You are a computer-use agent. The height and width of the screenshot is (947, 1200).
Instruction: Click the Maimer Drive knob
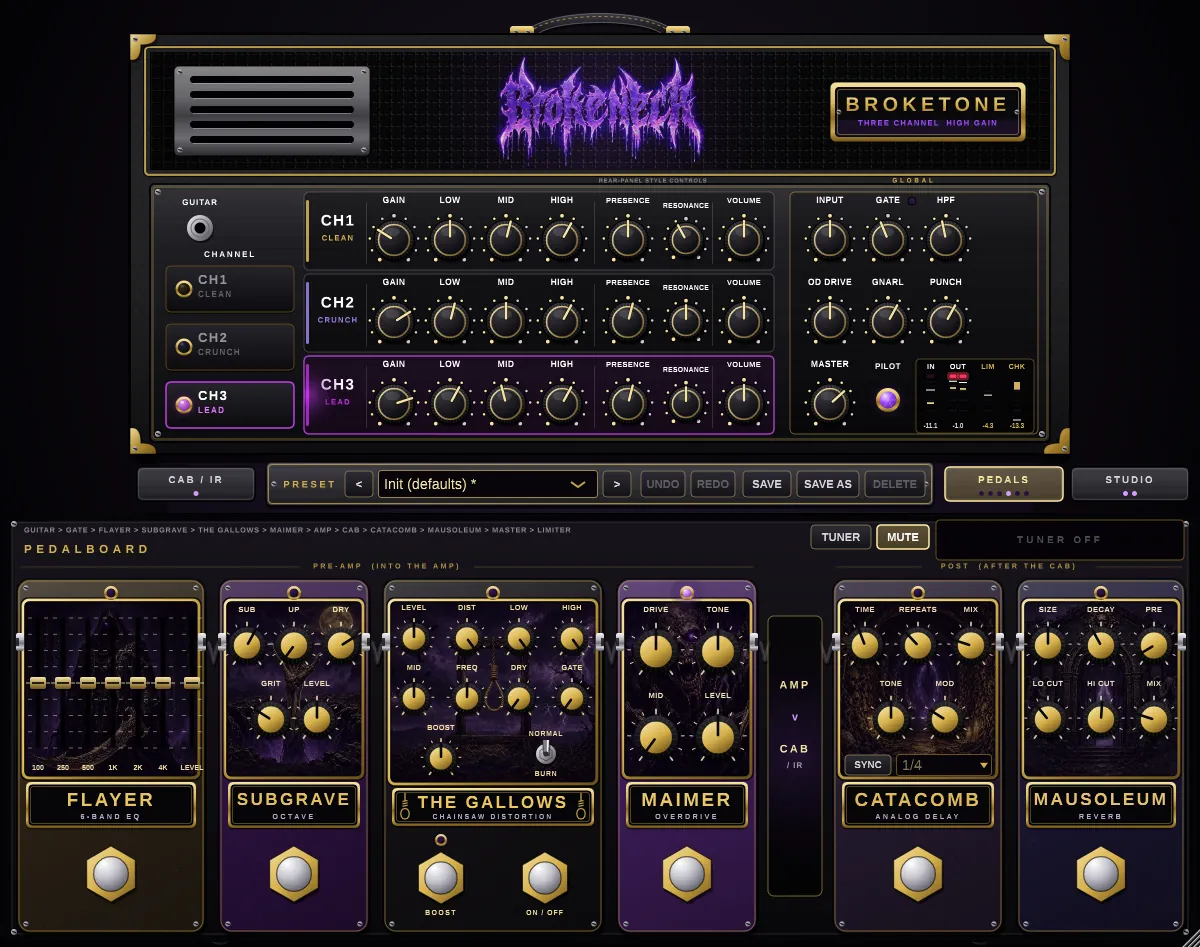656,651
